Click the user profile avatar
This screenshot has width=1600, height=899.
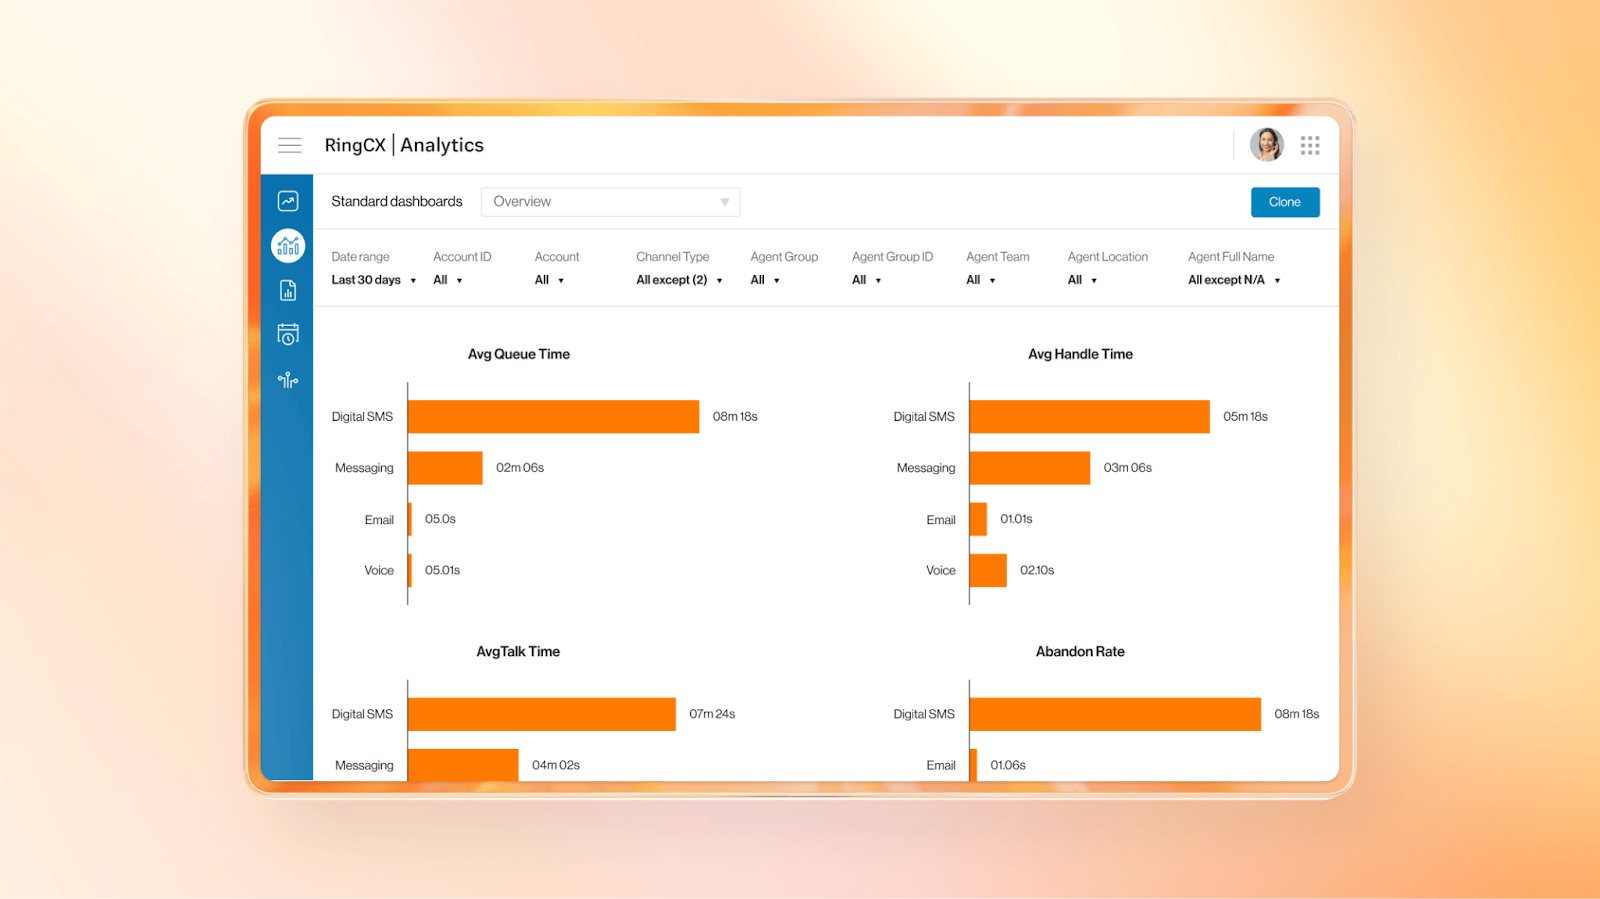tap(1266, 145)
